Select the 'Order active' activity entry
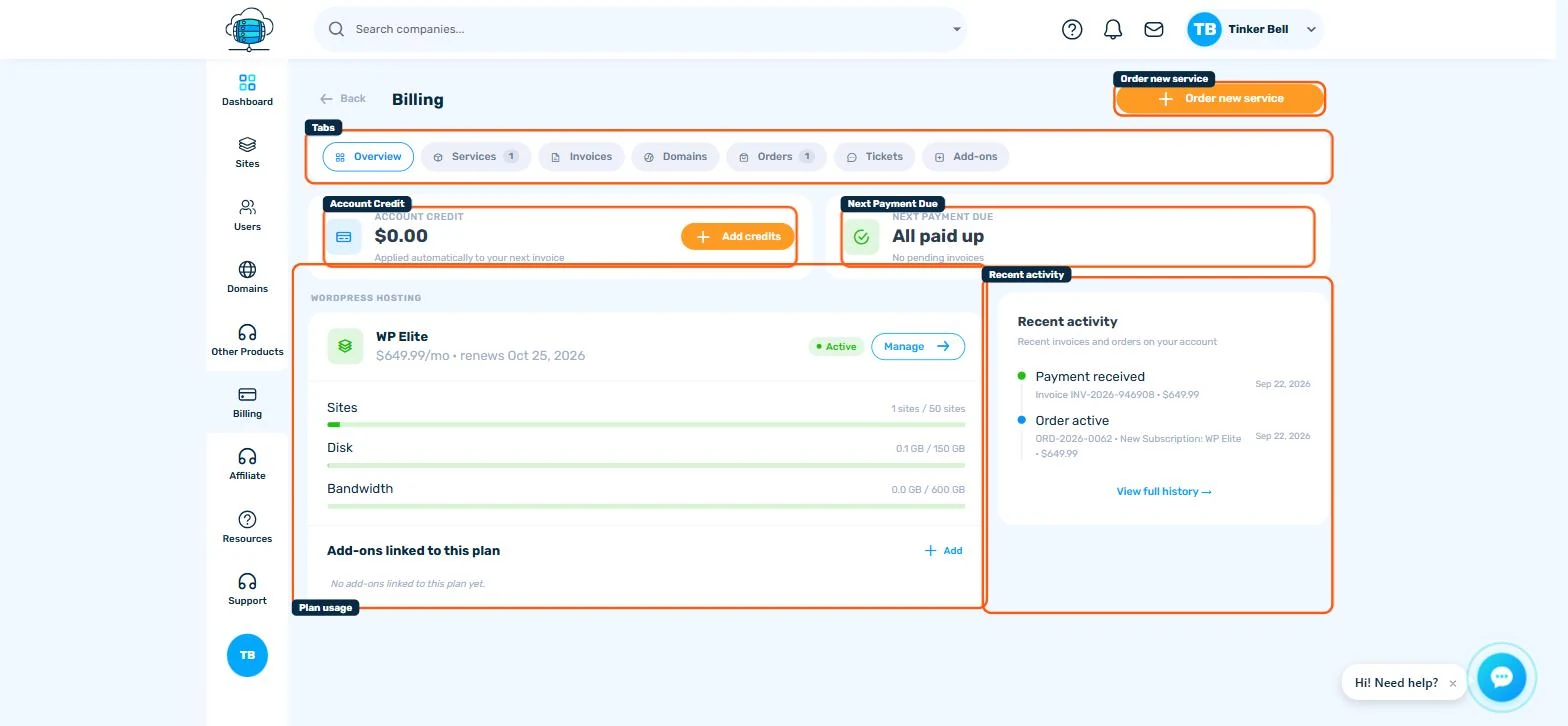This screenshot has height=726, width=1568. tap(1164, 436)
